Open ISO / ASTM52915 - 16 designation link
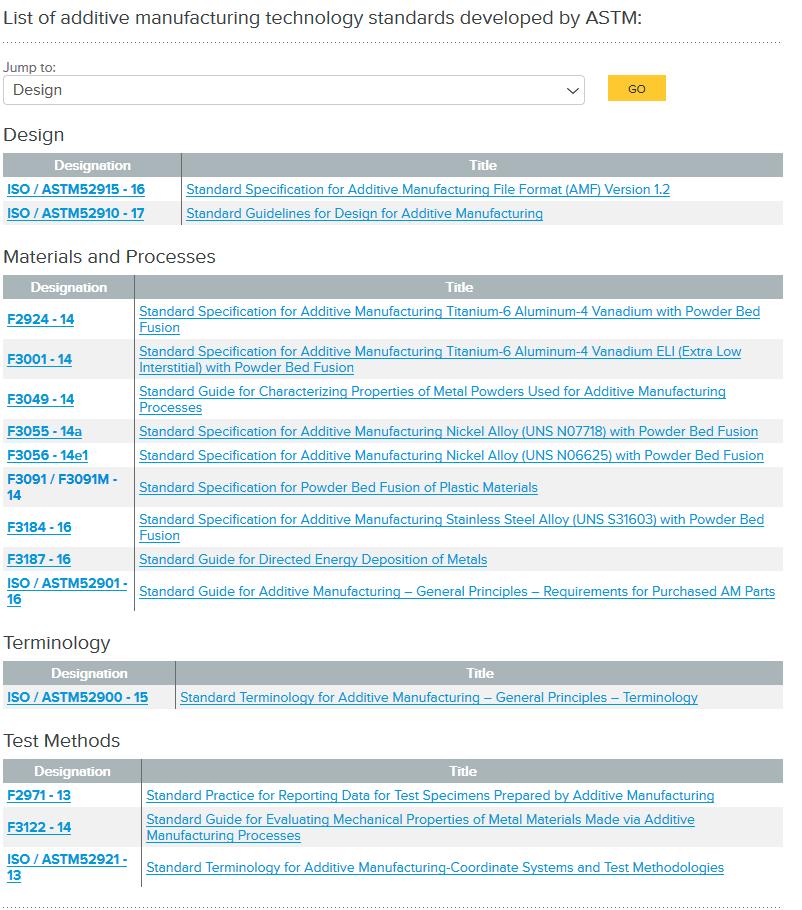This screenshot has height=910, width=802. click(75, 189)
